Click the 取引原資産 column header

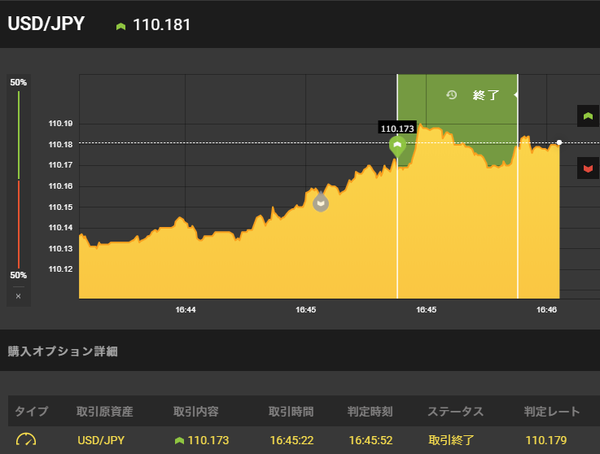pyautogui.click(x=104, y=412)
